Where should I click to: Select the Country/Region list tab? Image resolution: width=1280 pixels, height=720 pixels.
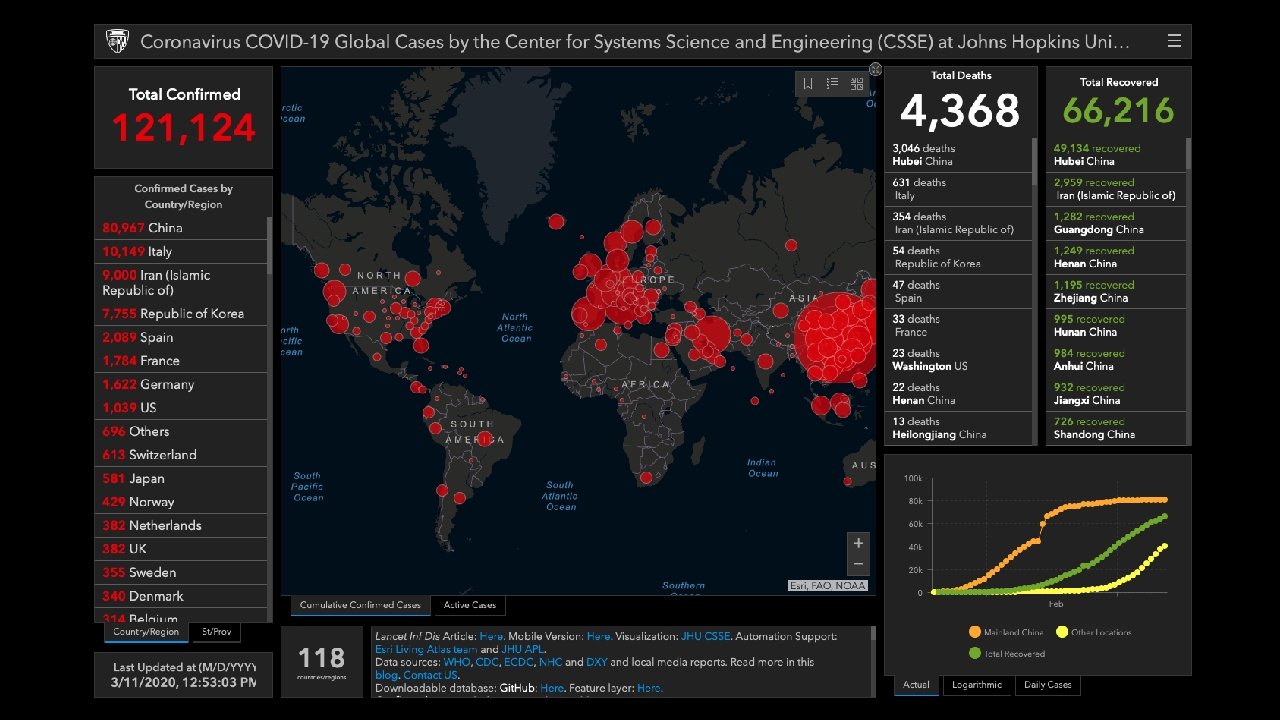point(146,632)
